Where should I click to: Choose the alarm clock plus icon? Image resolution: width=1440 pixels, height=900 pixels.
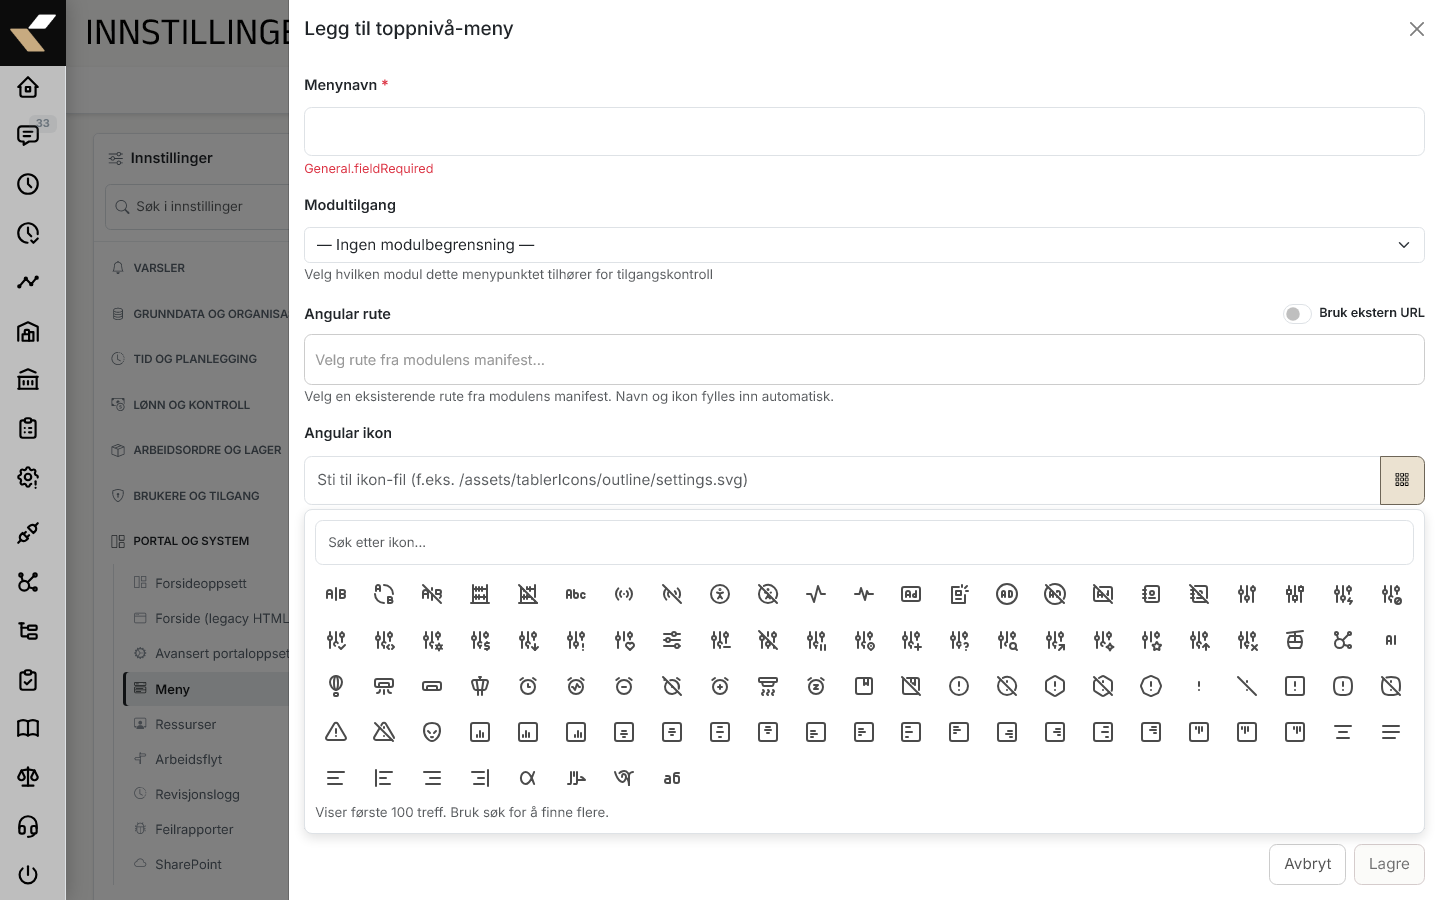[x=720, y=686]
